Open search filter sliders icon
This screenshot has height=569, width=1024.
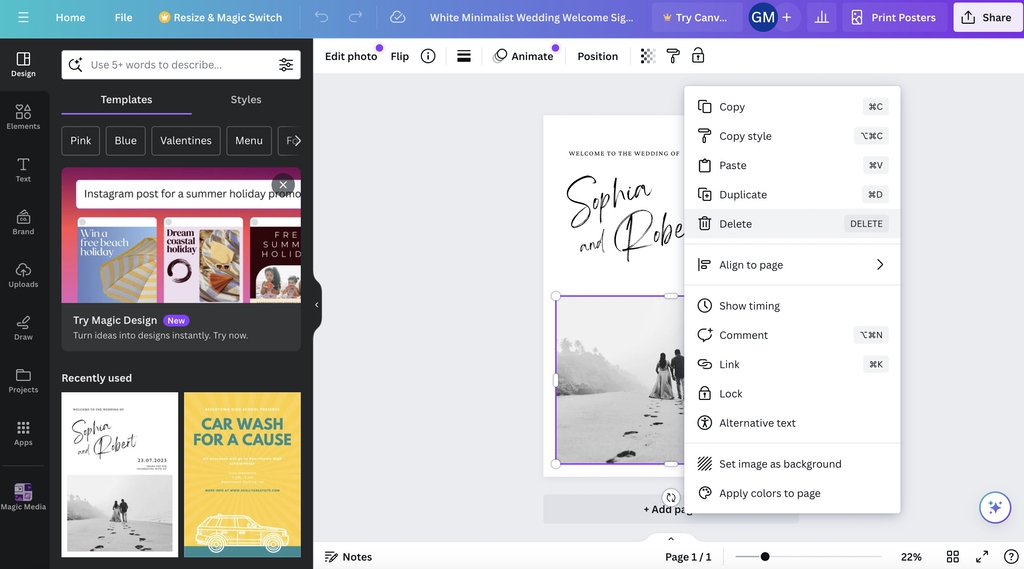click(286, 65)
